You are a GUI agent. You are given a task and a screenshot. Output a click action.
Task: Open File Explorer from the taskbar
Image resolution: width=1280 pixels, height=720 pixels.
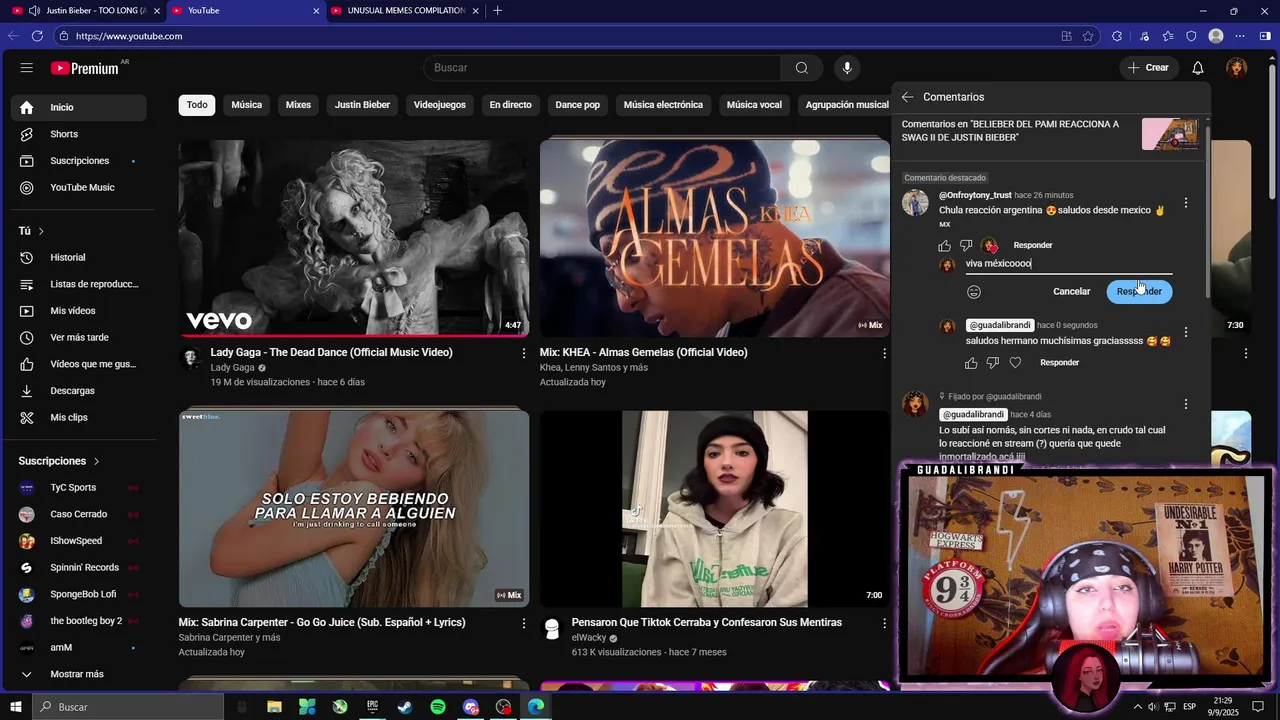pos(274,707)
